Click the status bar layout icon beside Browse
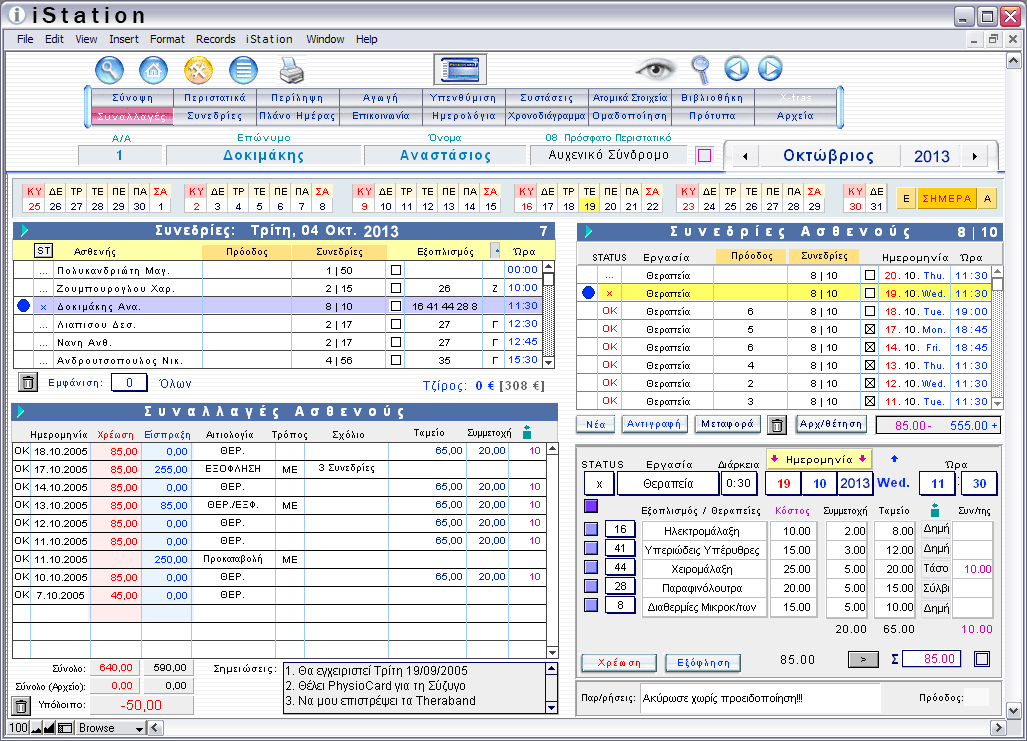 [65, 728]
